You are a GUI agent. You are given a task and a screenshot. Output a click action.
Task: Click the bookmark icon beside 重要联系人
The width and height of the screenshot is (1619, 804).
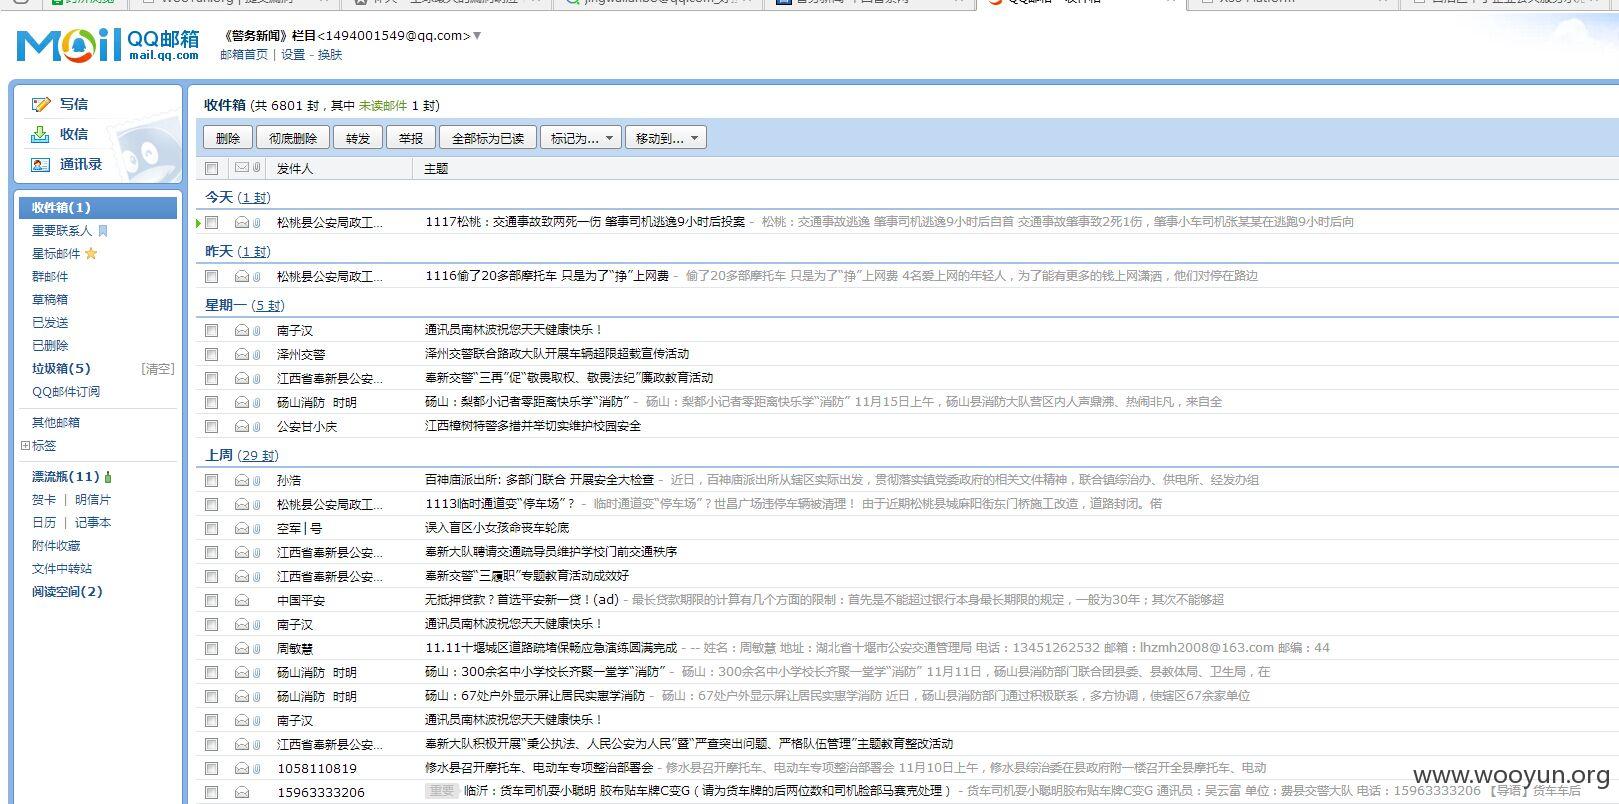click(102, 231)
